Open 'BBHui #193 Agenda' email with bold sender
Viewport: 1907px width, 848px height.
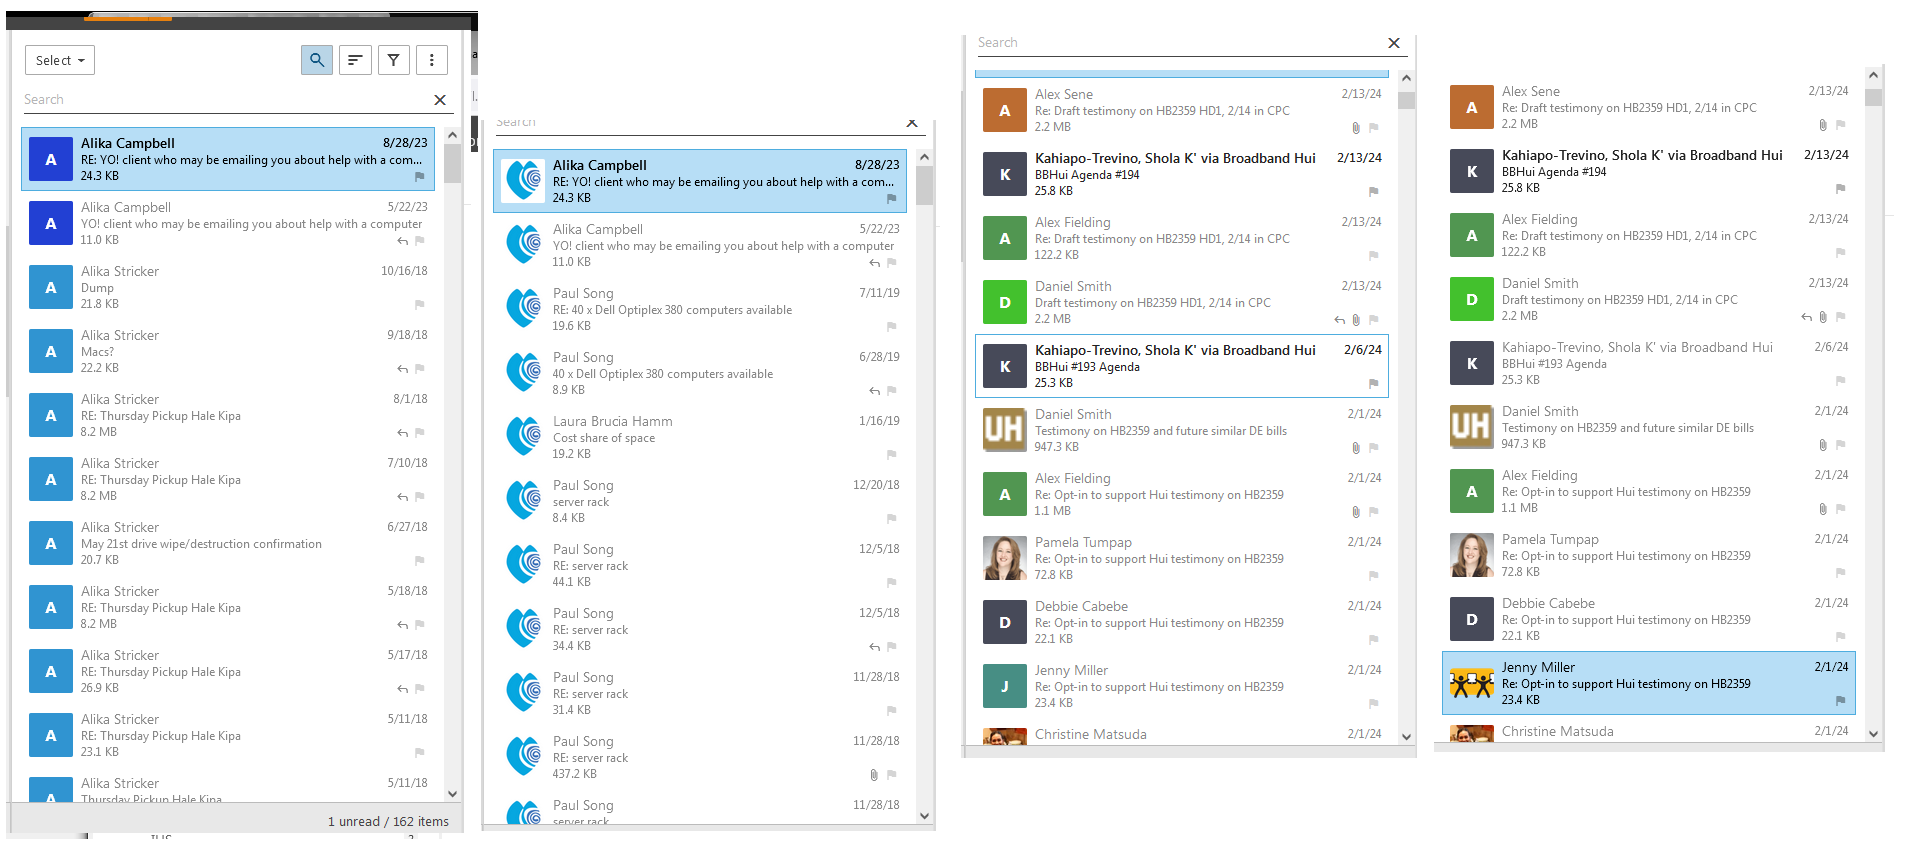[1180, 366]
